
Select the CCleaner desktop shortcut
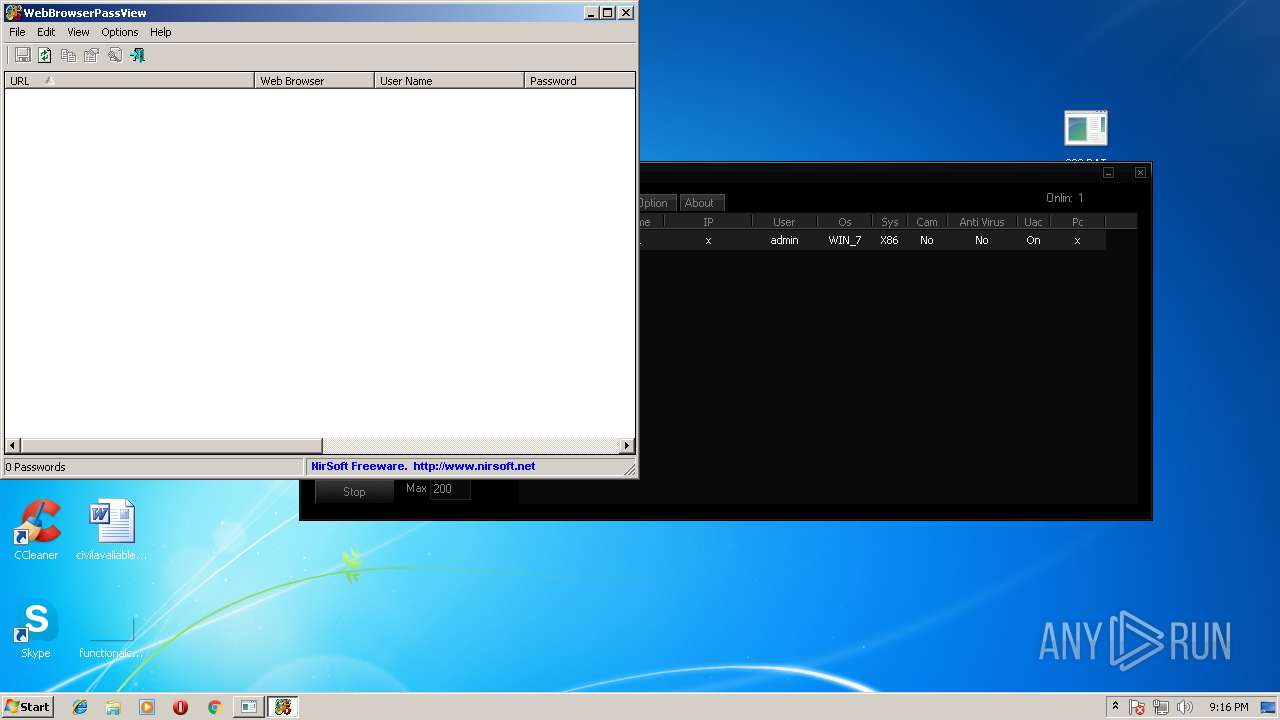pyautogui.click(x=36, y=530)
